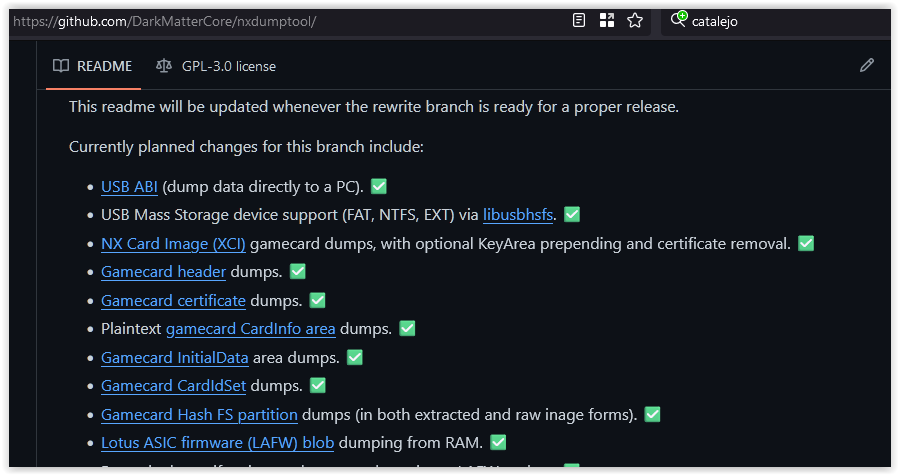The height and width of the screenshot is (475, 899).
Task: Open the Lotus ASIC firmware (LAFW) blob link
Action: coord(217,443)
